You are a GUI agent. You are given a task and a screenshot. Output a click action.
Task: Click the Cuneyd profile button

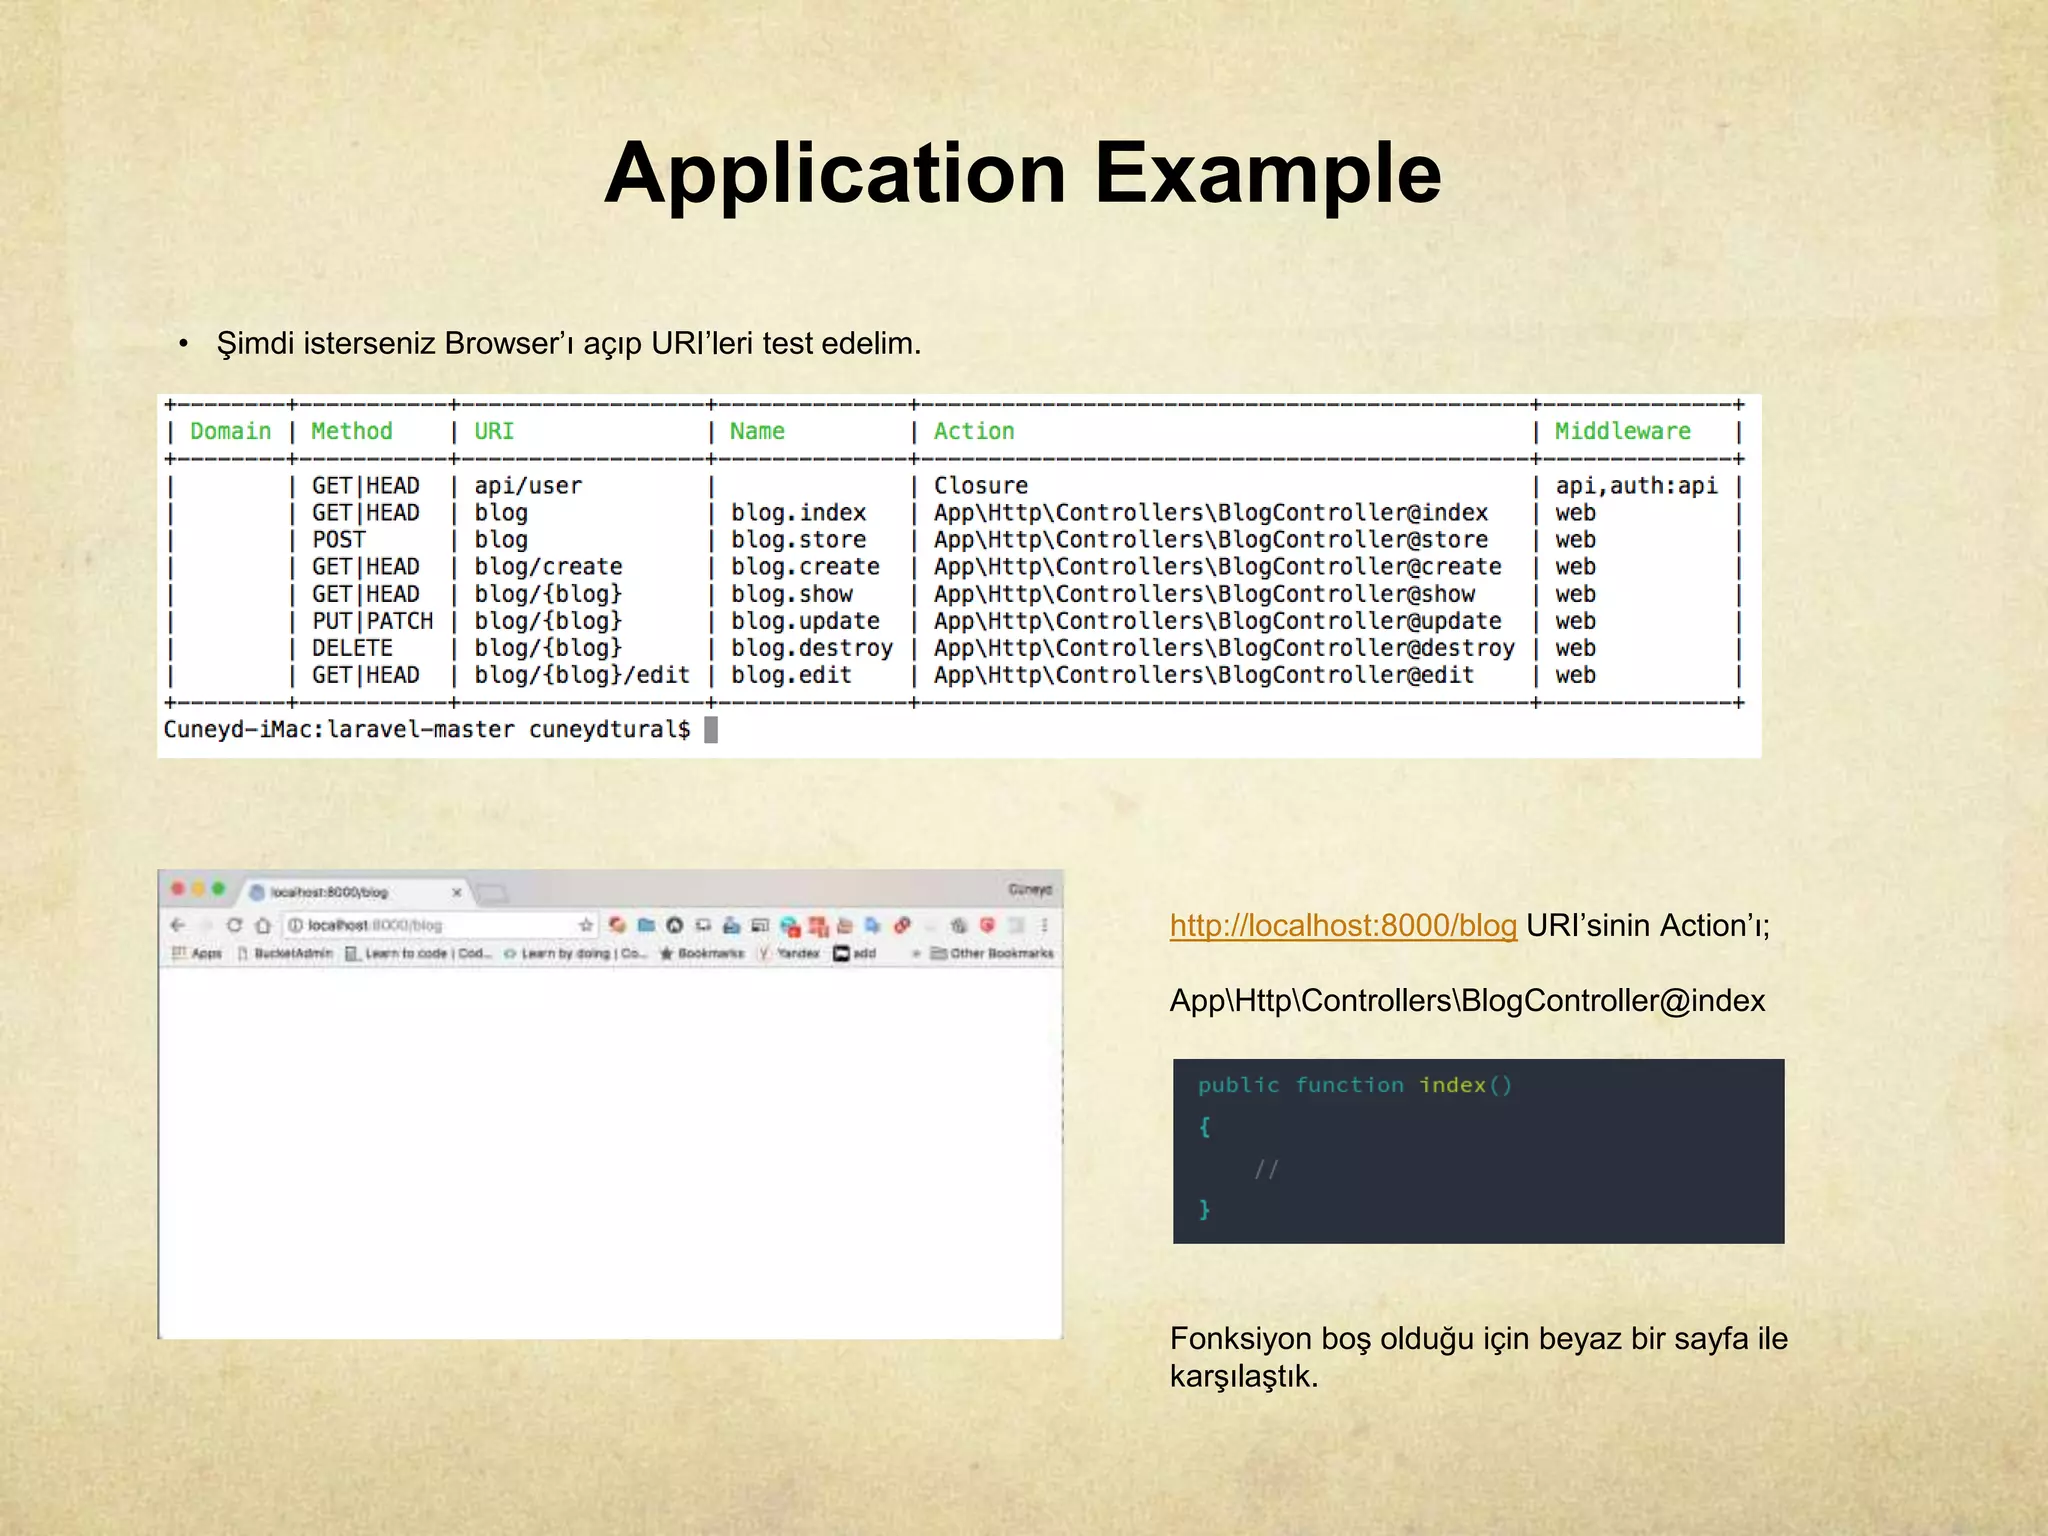[x=1030, y=889]
